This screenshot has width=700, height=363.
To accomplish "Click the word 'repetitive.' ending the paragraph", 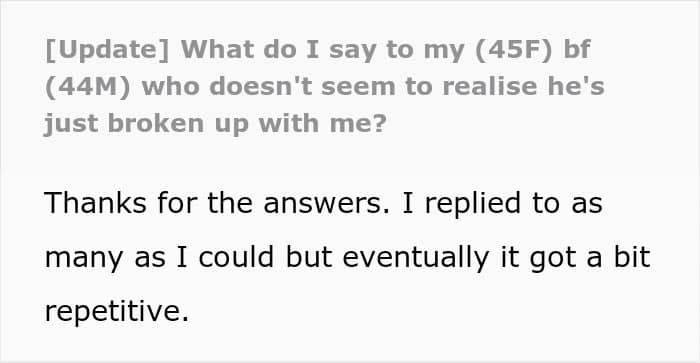I will click(117, 311).
